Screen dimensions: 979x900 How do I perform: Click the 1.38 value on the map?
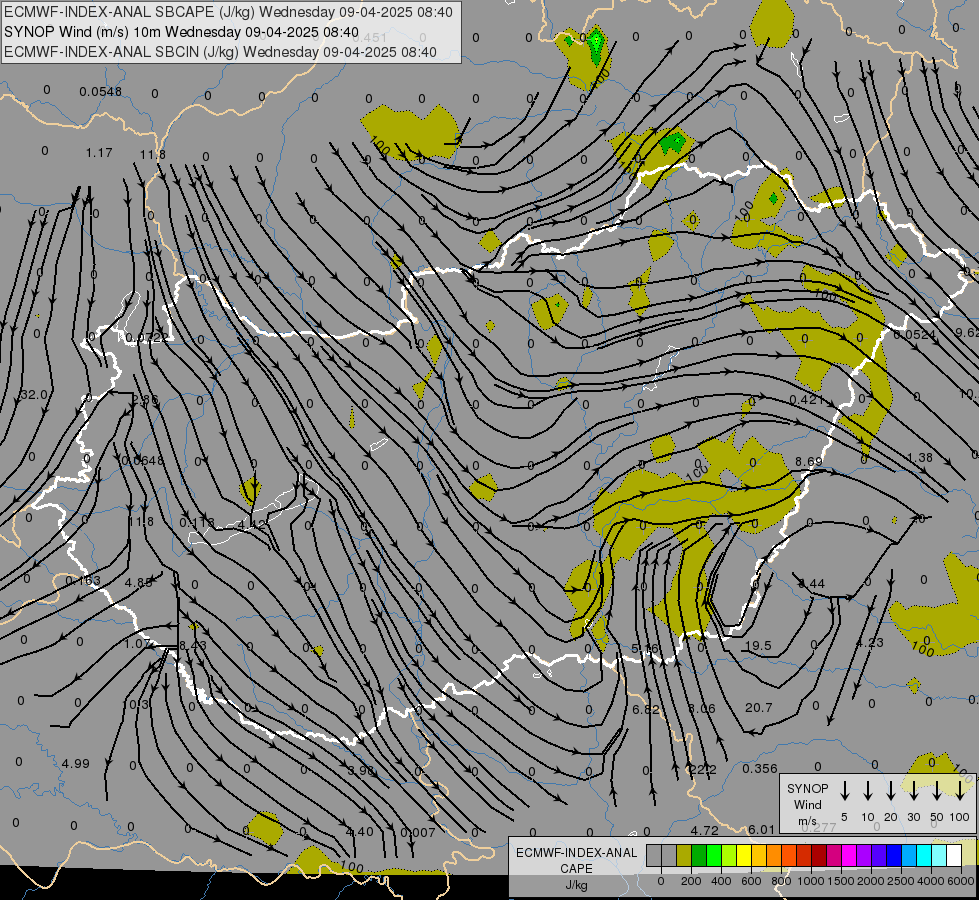[x=920, y=457]
